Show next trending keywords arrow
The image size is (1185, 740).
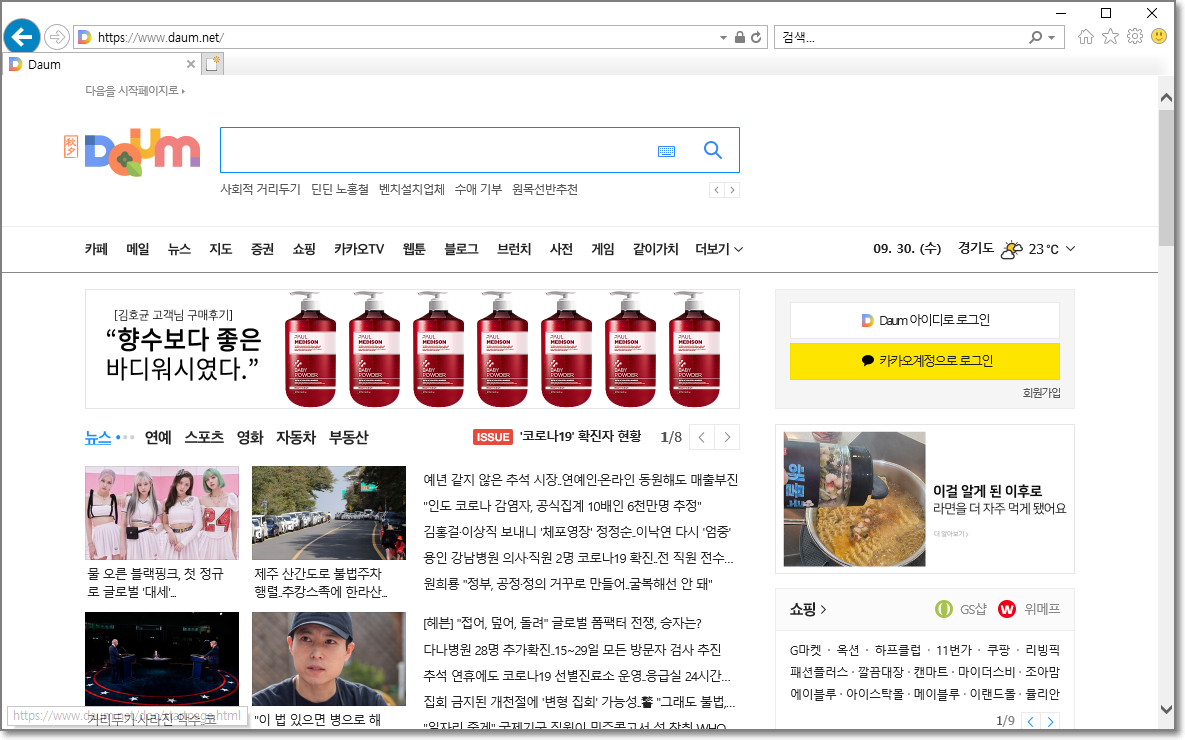click(x=732, y=190)
